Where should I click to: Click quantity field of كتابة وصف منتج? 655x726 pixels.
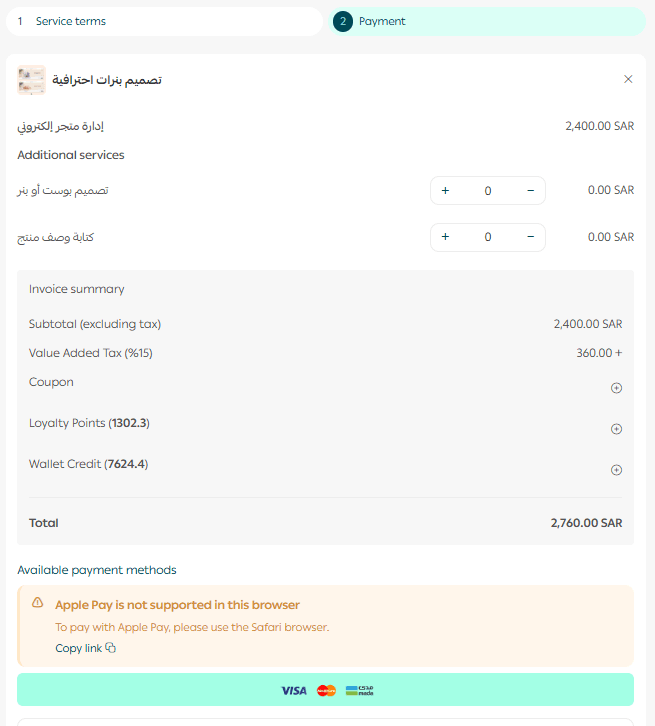point(488,237)
